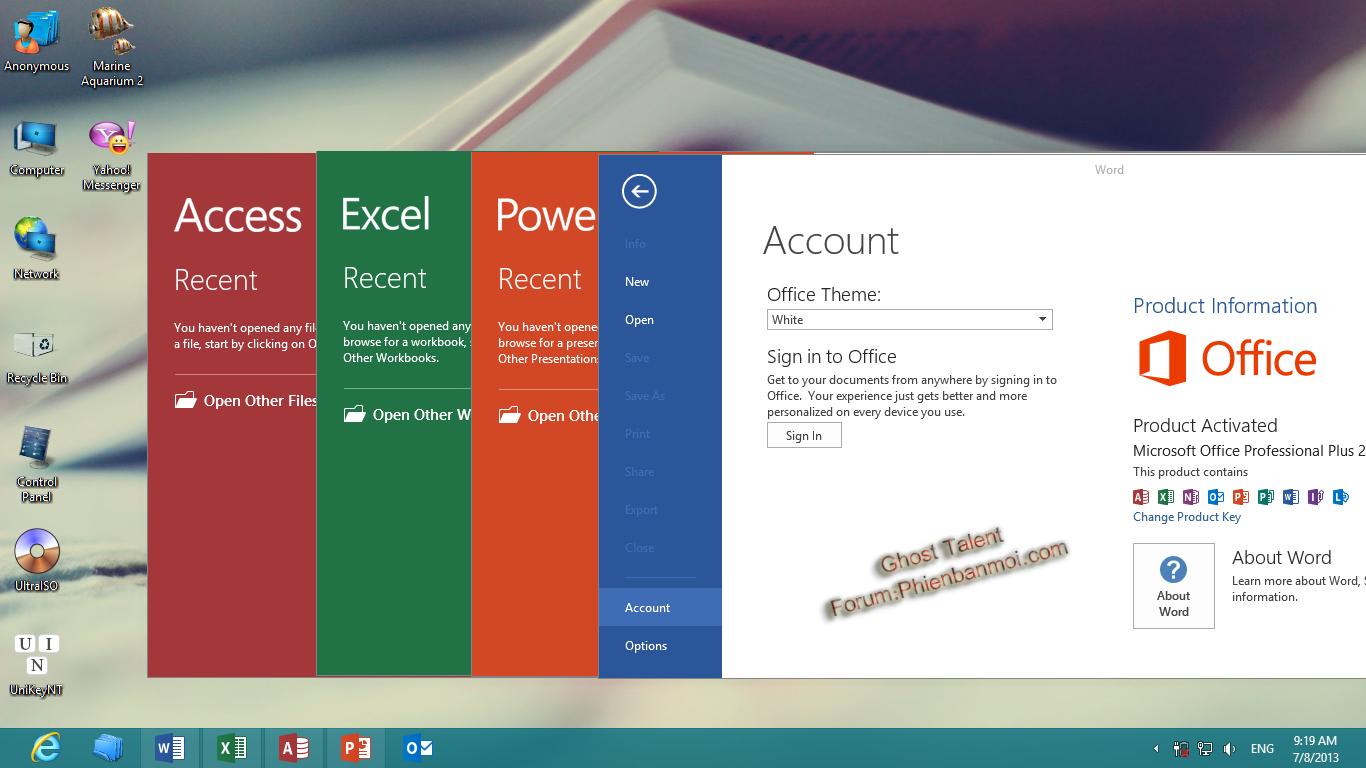This screenshot has width=1366, height=768.
Task: Select New in the Word backstage menu
Action: click(x=637, y=282)
